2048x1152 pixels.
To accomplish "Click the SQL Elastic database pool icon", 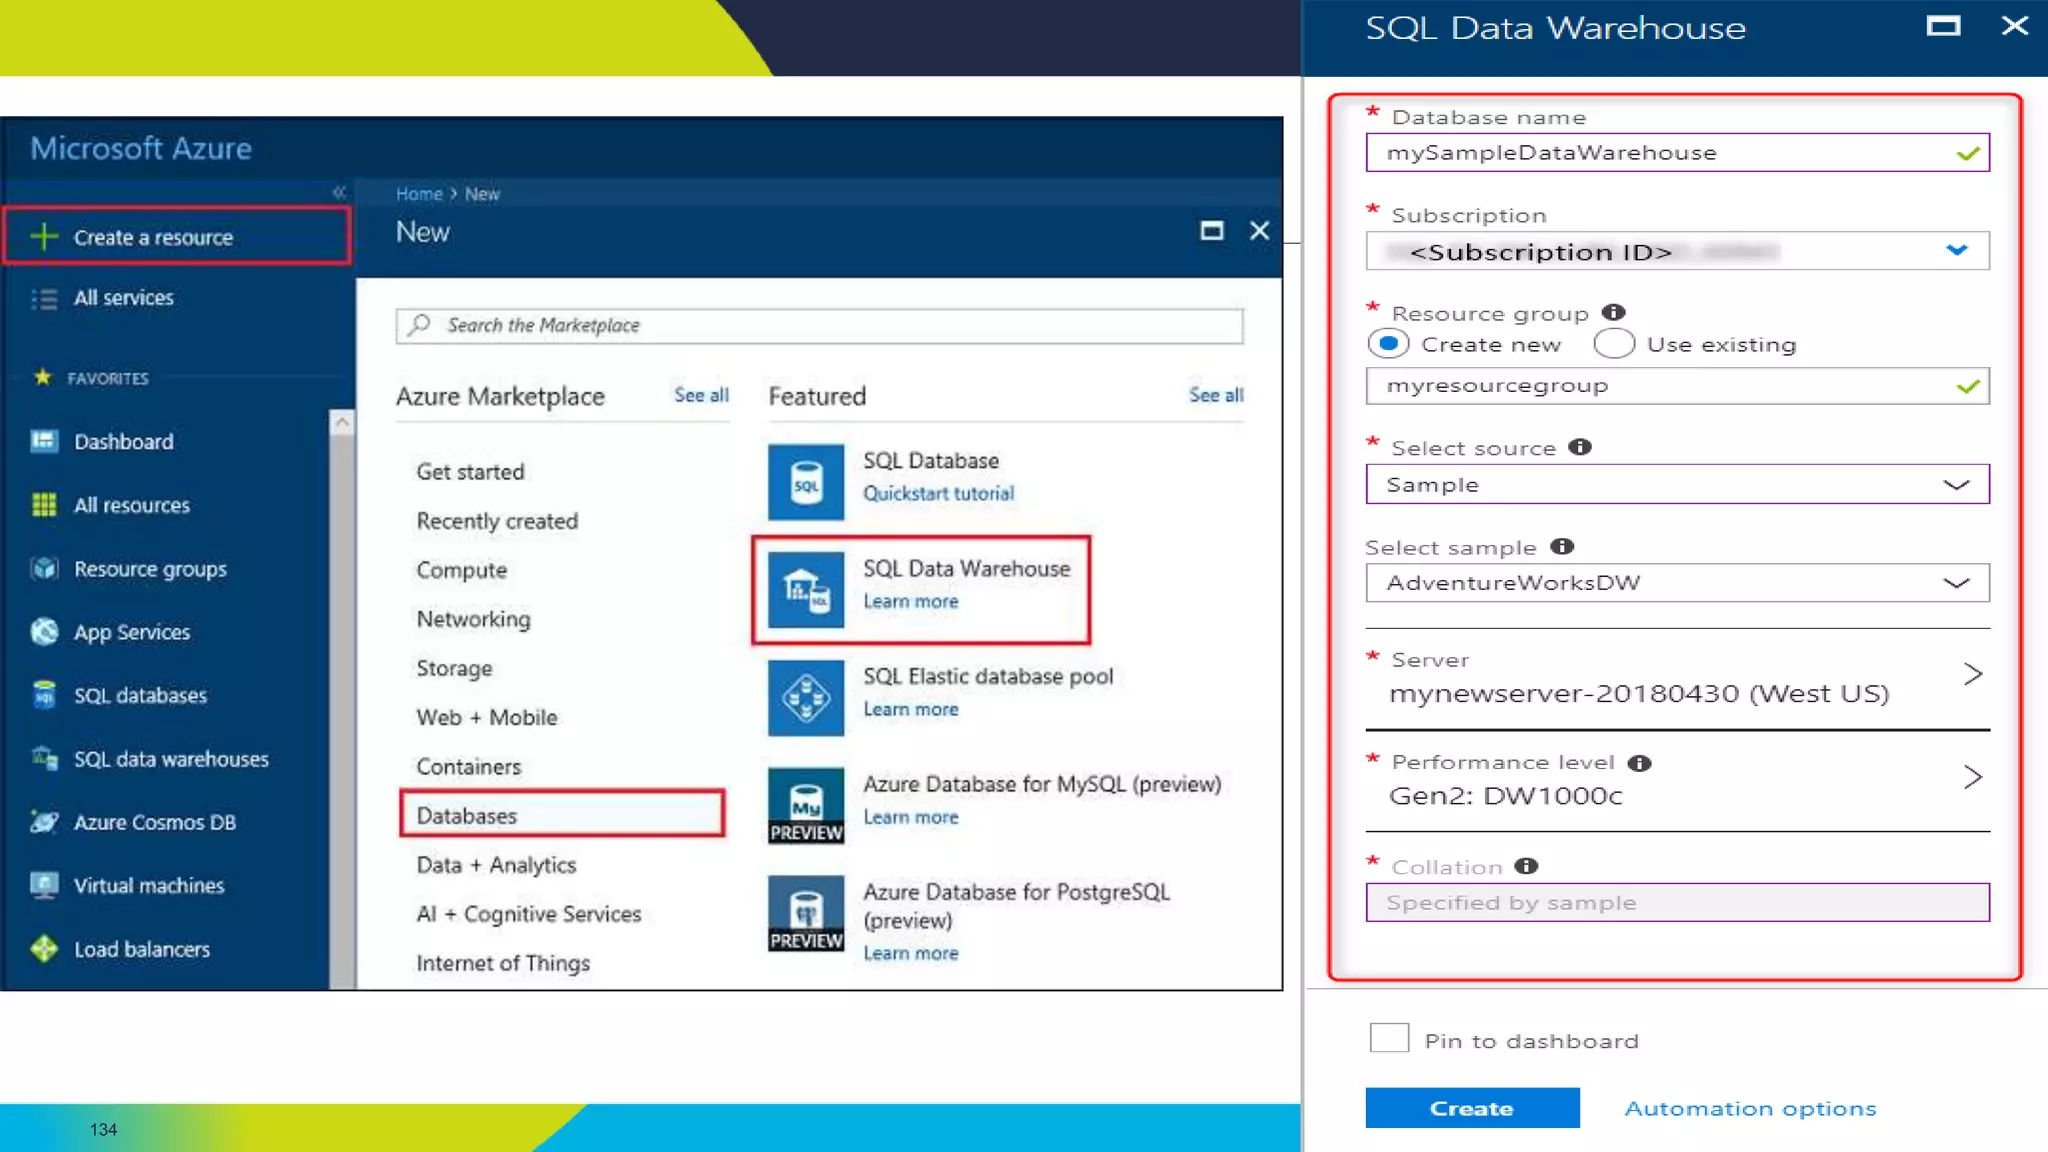I will [806, 698].
